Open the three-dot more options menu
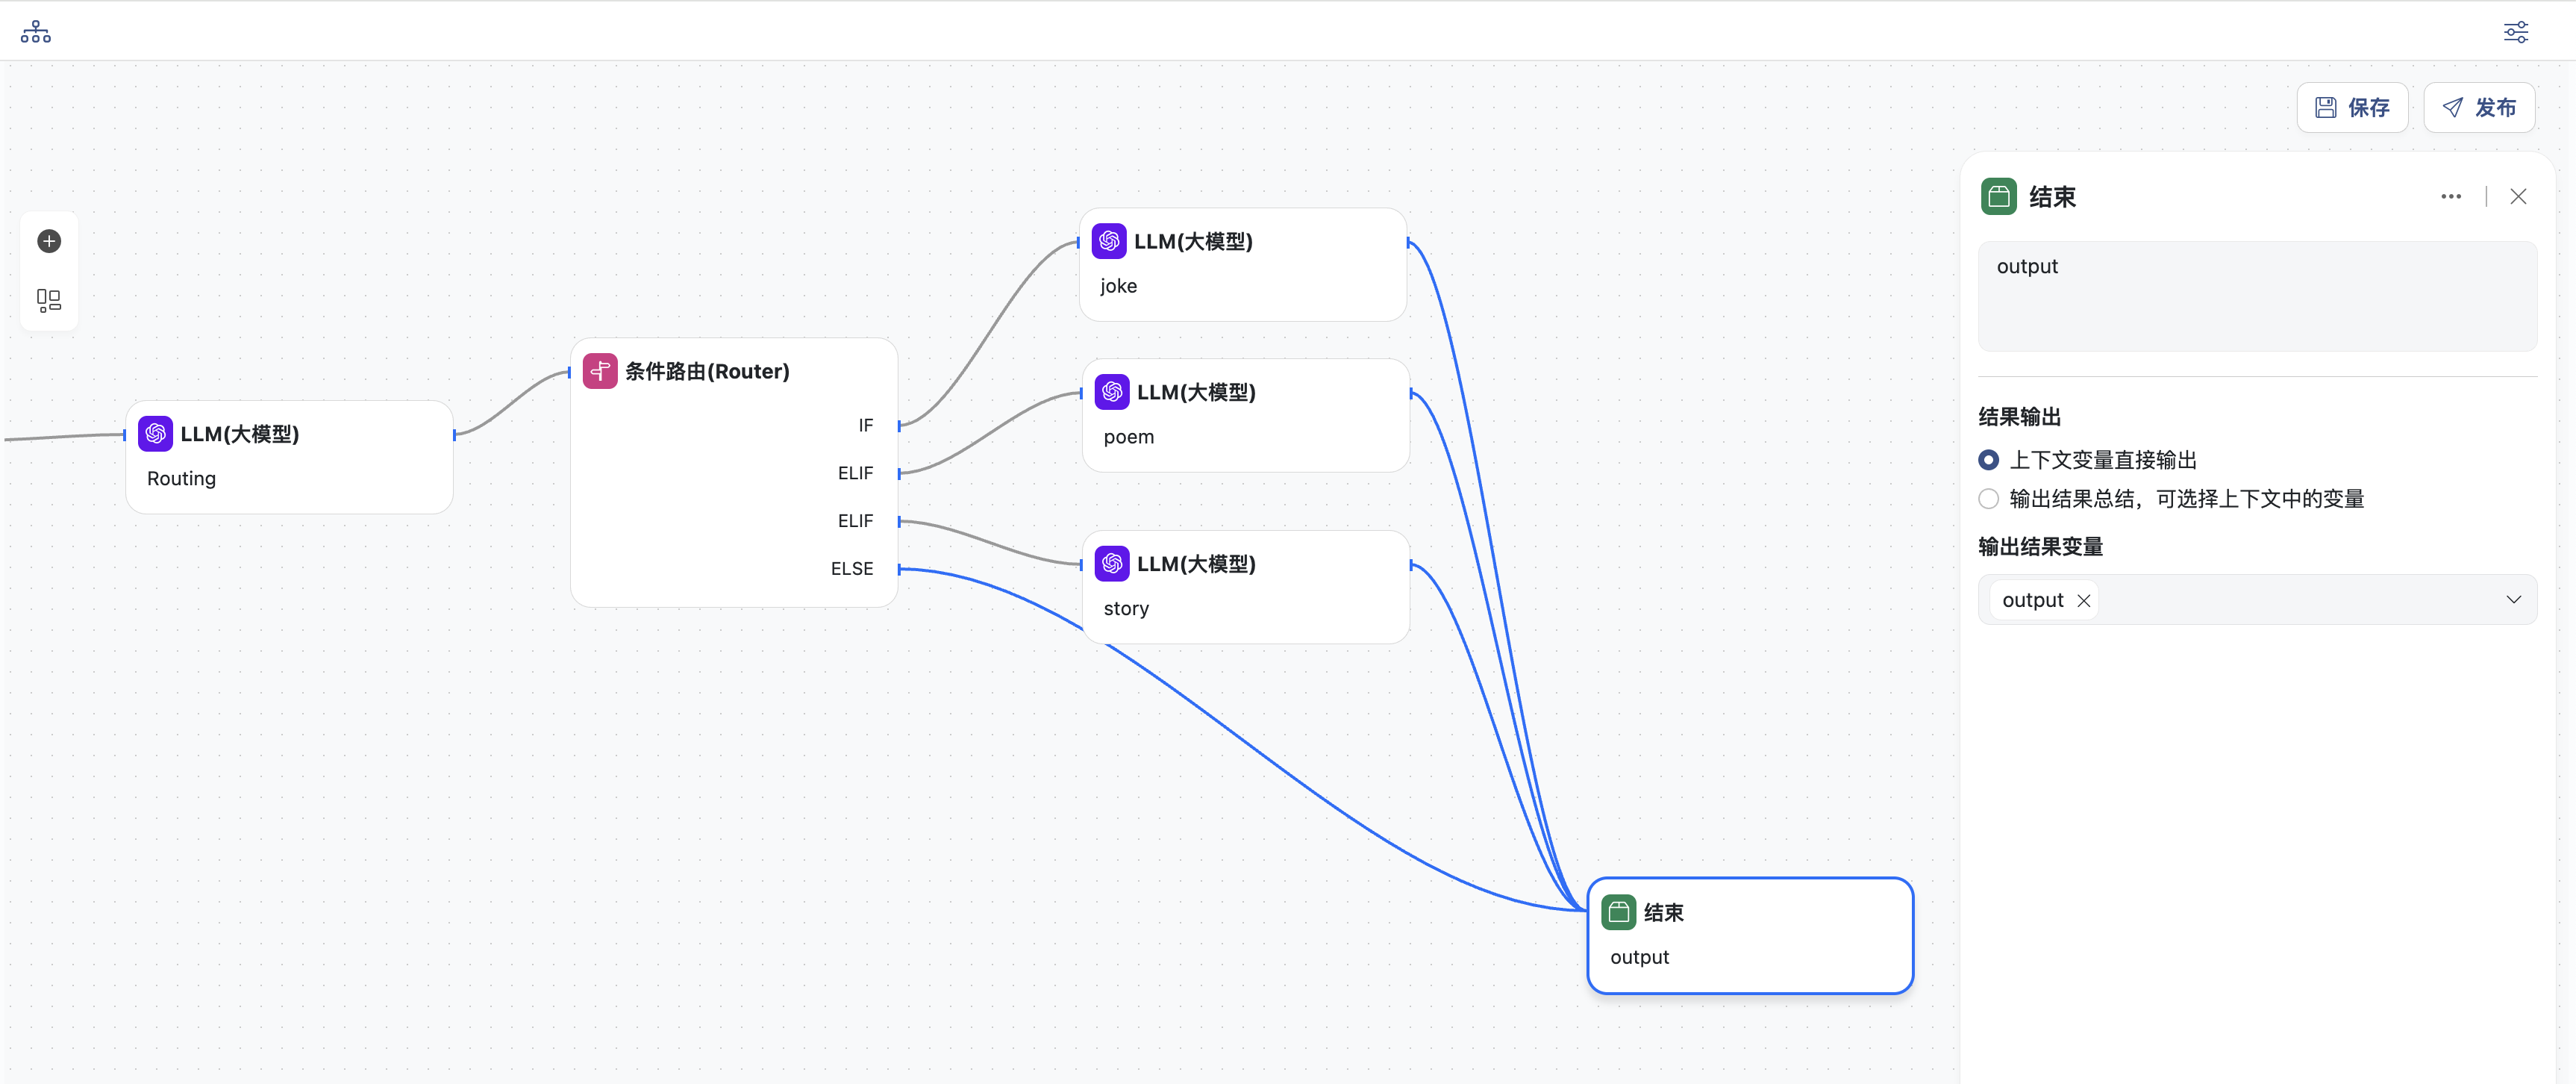2576x1084 pixels. [2450, 196]
